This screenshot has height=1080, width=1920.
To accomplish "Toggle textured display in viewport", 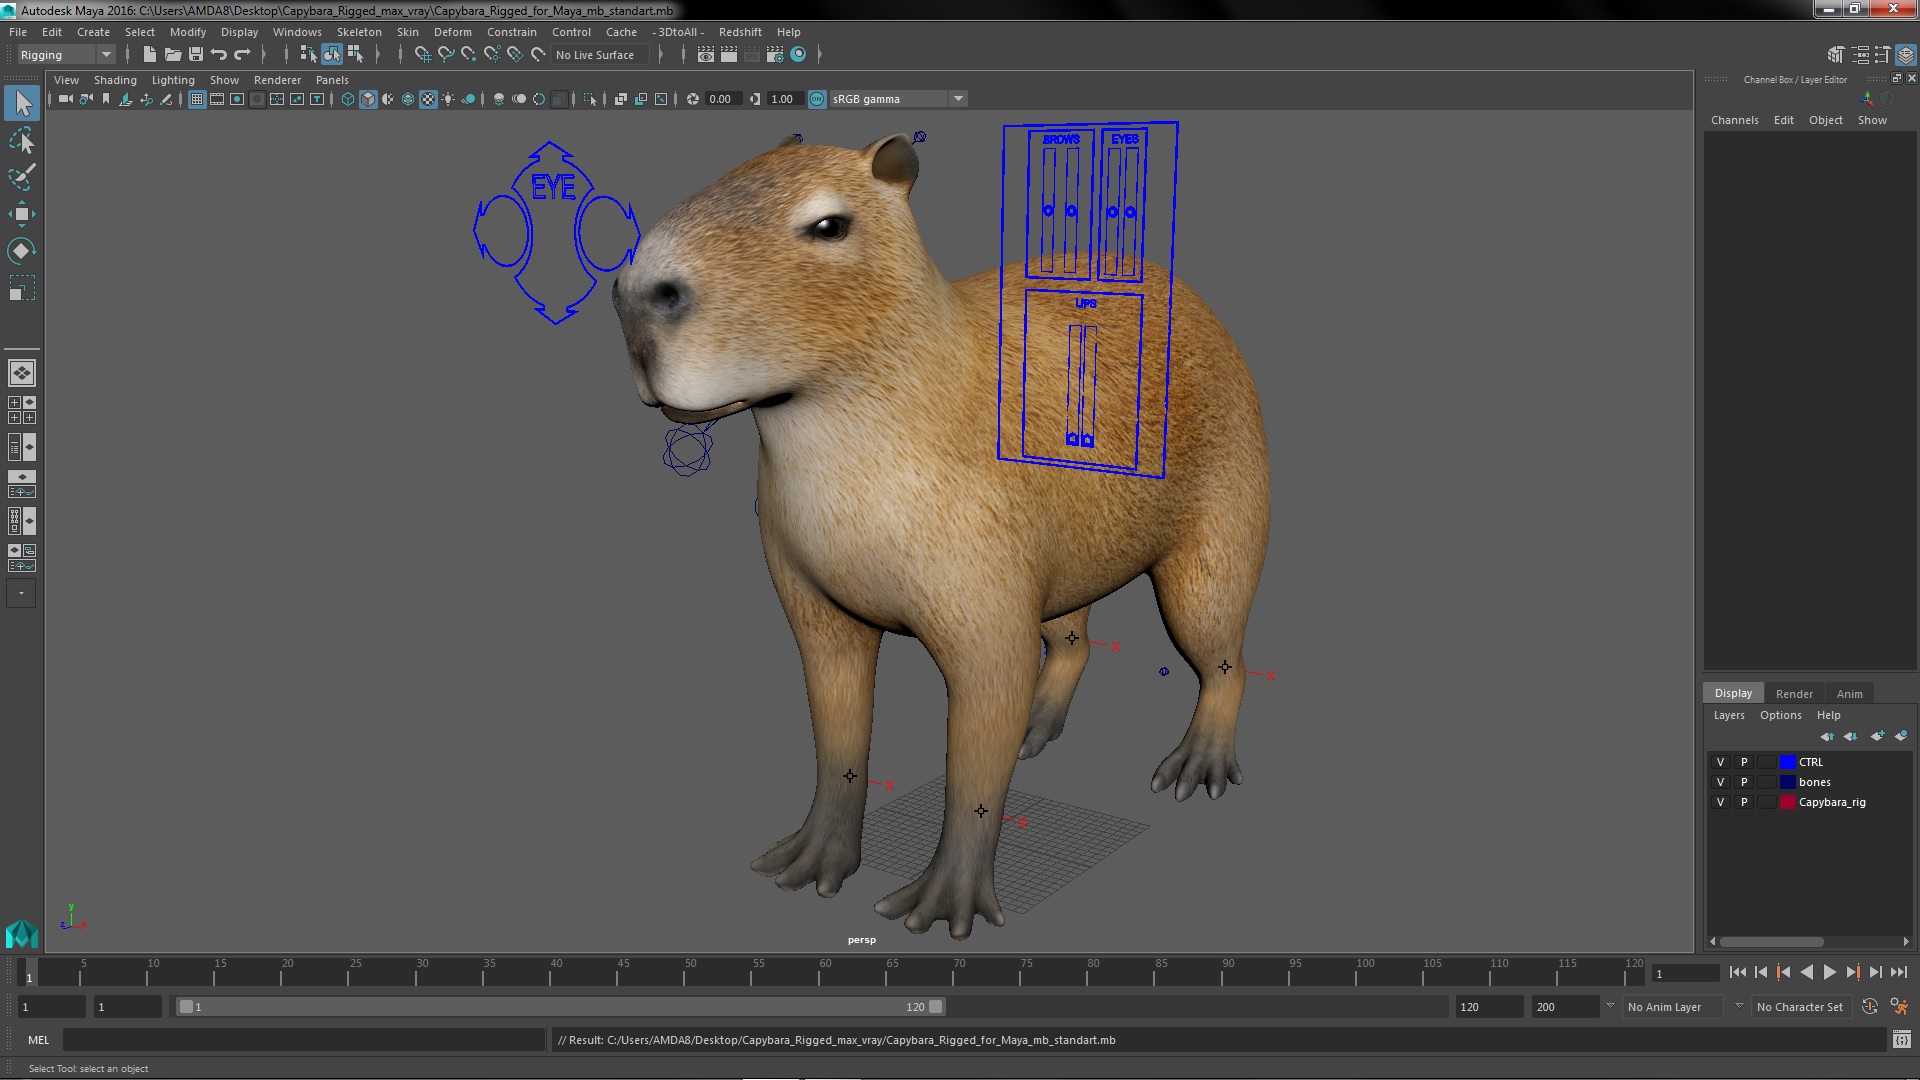I will pos(428,99).
